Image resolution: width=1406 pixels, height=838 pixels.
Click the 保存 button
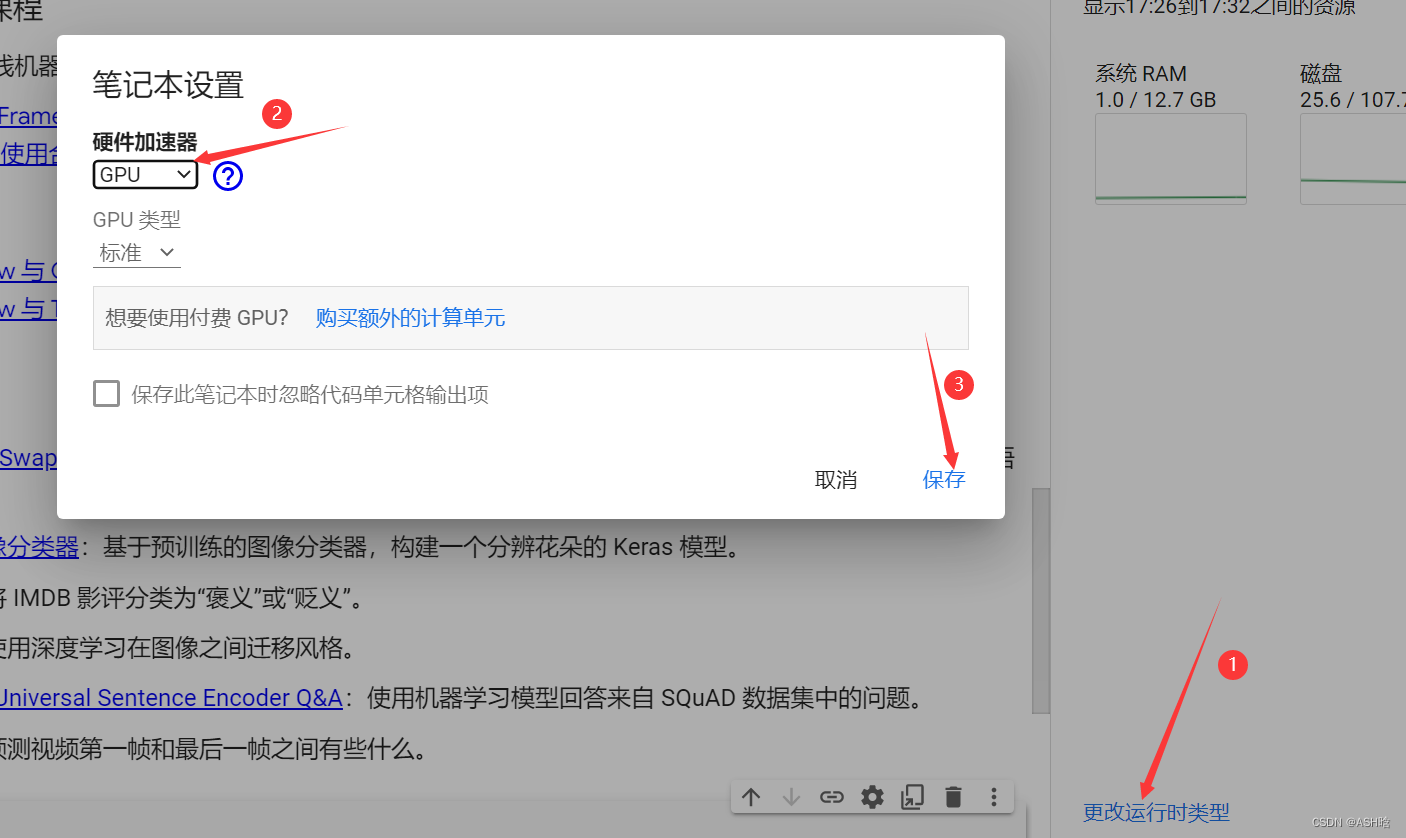pyautogui.click(x=944, y=480)
